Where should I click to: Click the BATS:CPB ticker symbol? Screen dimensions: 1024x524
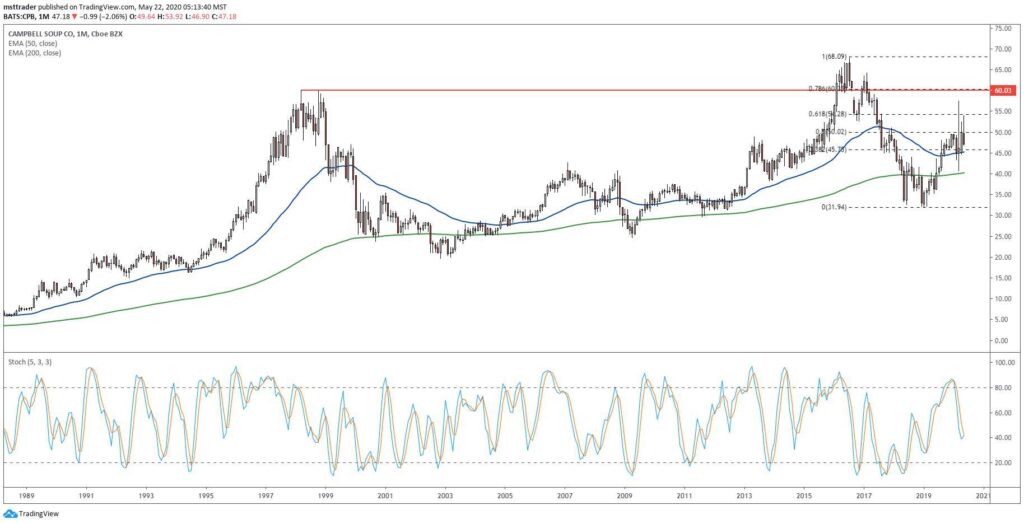coord(18,16)
